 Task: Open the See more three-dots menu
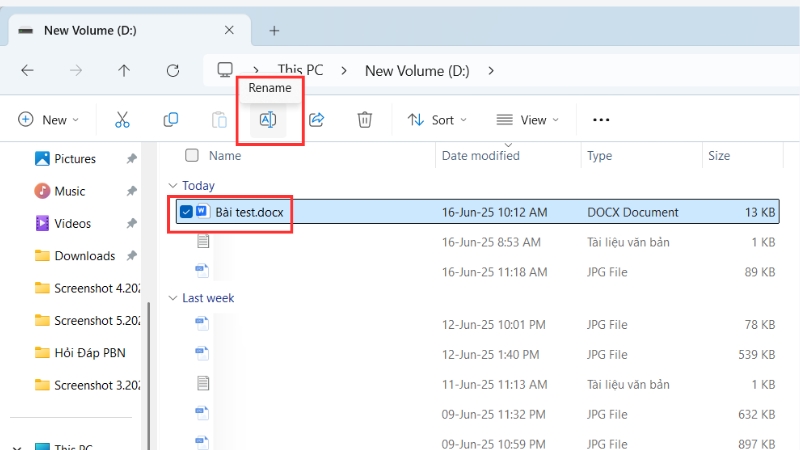pyautogui.click(x=600, y=120)
